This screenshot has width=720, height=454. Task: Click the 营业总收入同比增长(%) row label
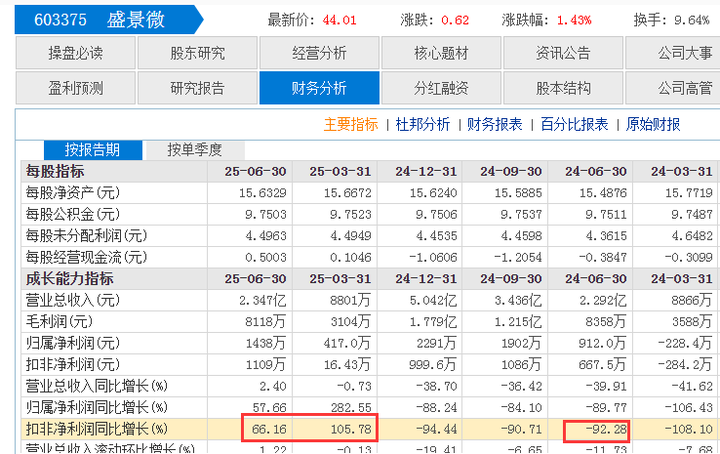(x=96, y=386)
